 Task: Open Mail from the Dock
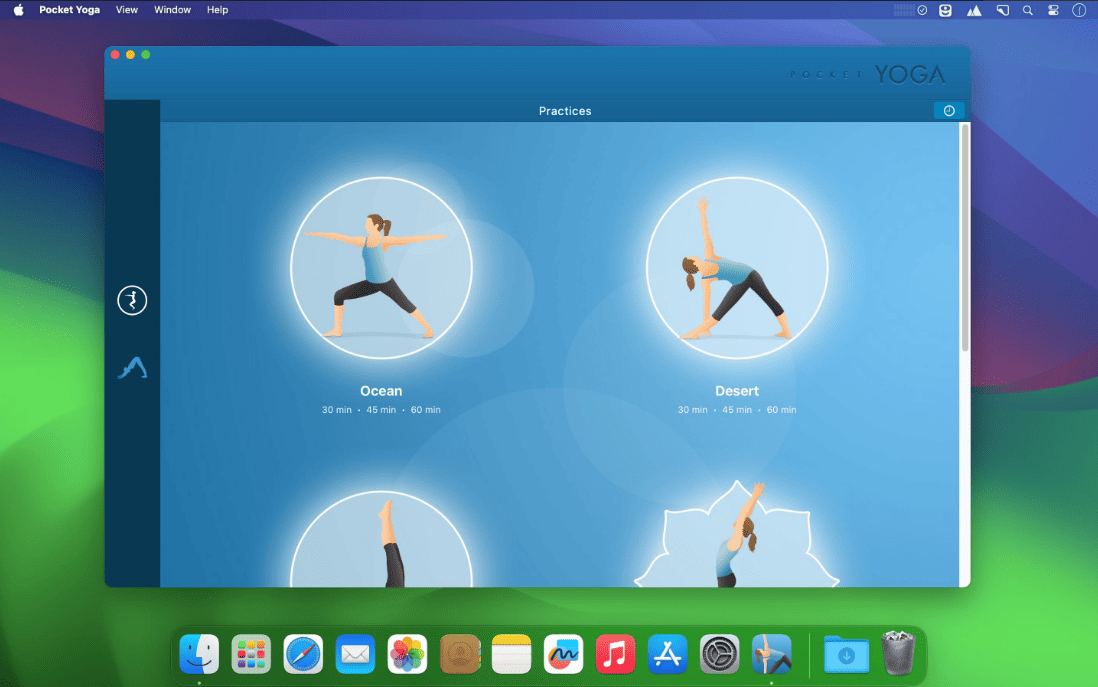(355, 654)
